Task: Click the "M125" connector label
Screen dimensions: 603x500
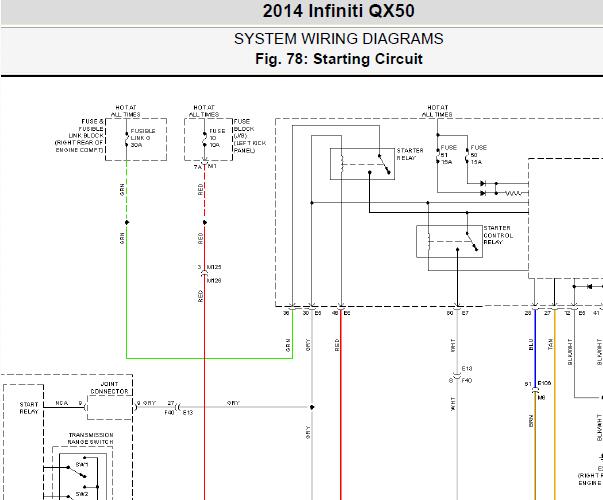Action: click(x=214, y=267)
